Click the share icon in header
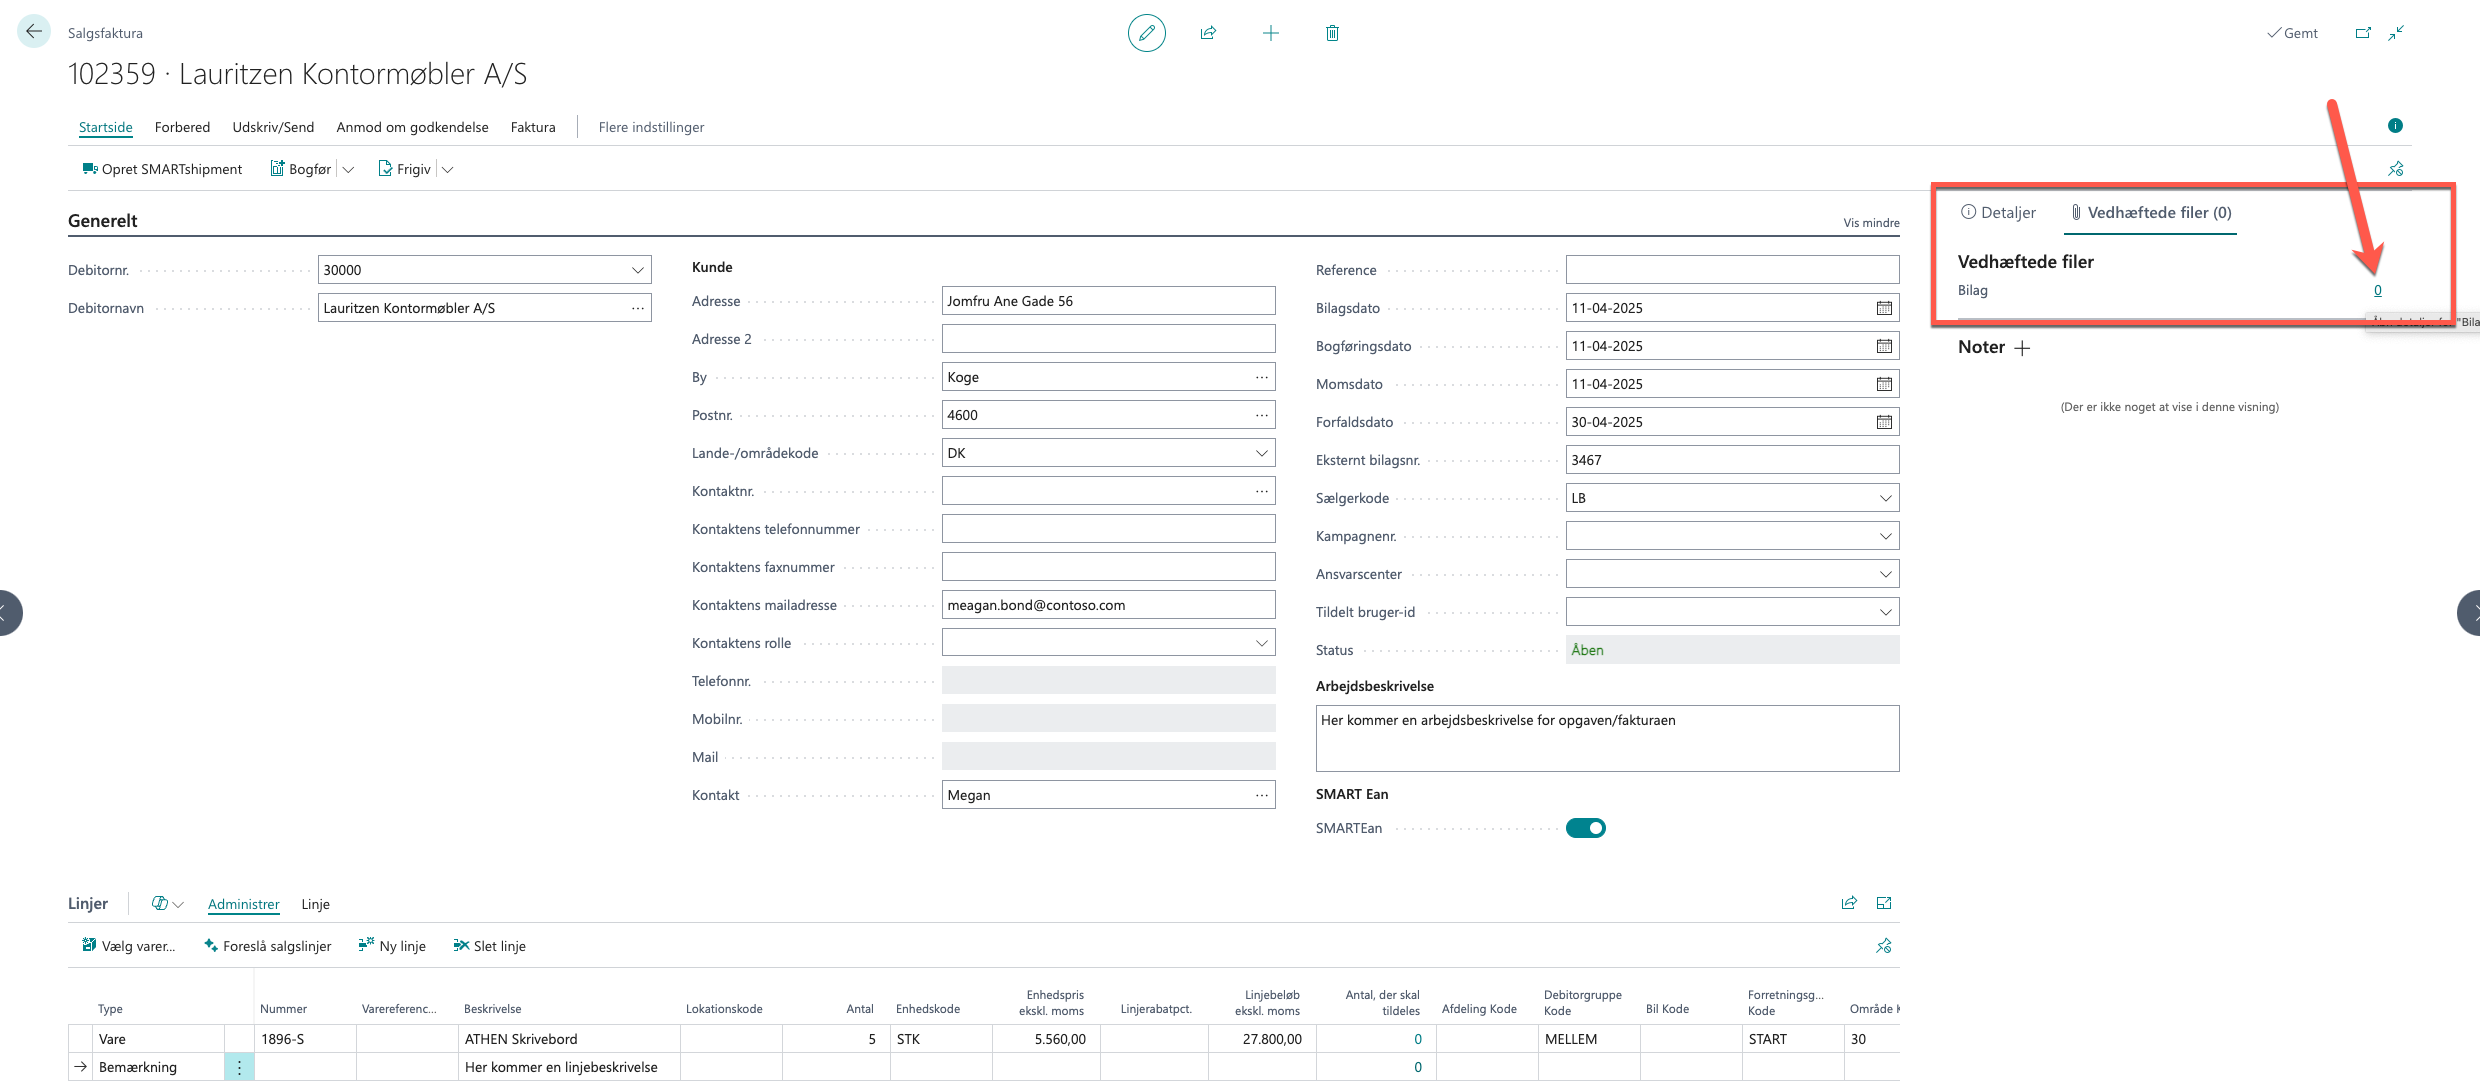2480x1081 pixels. pos(1208,33)
